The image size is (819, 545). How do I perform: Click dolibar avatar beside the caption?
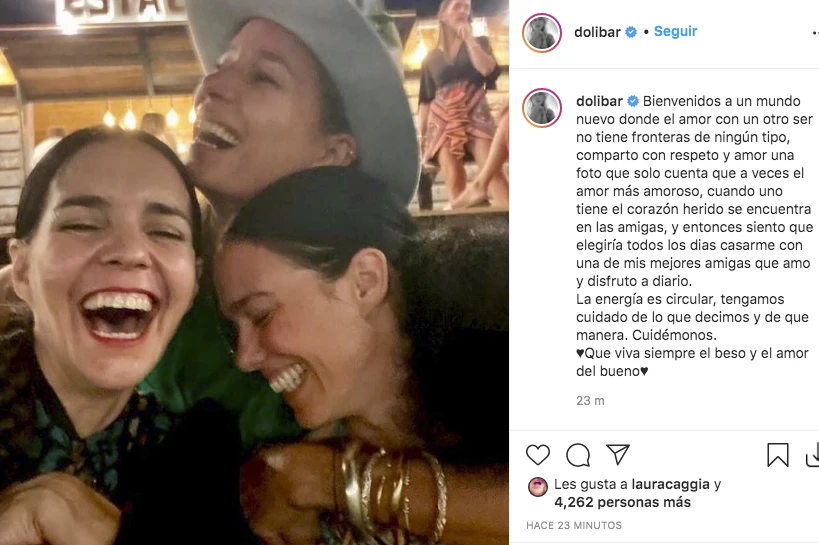click(x=542, y=107)
